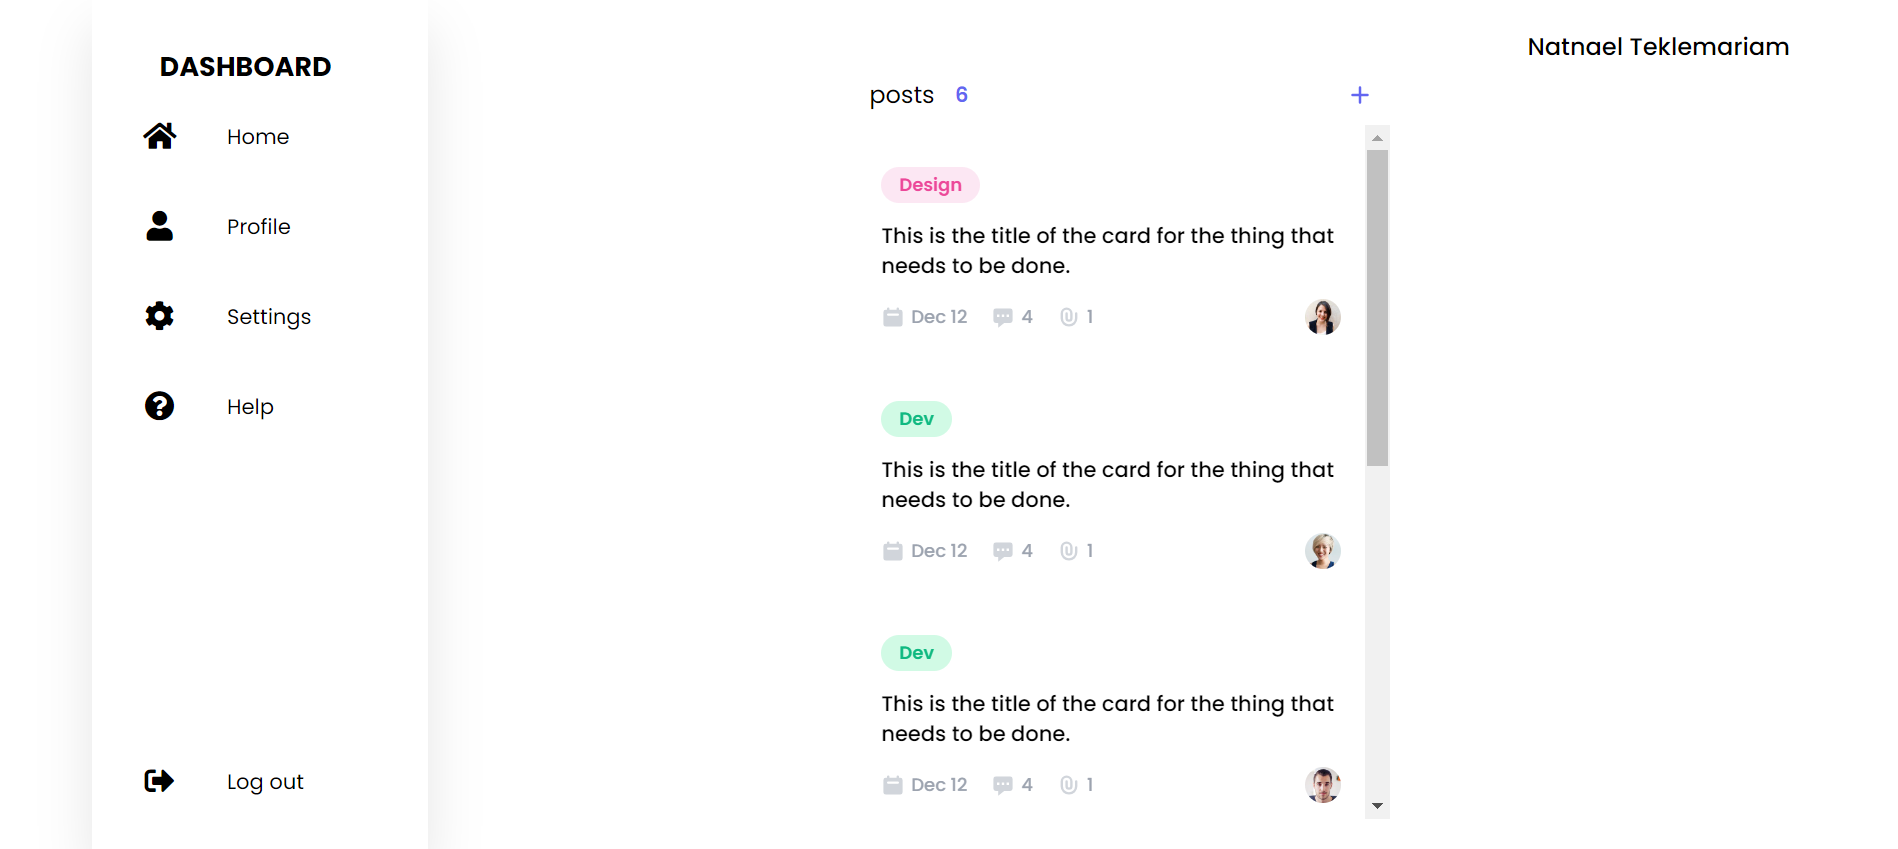Viewport: 1898px width, 849px height.
Task: Click the Home house icon
Action: (160, 136)
